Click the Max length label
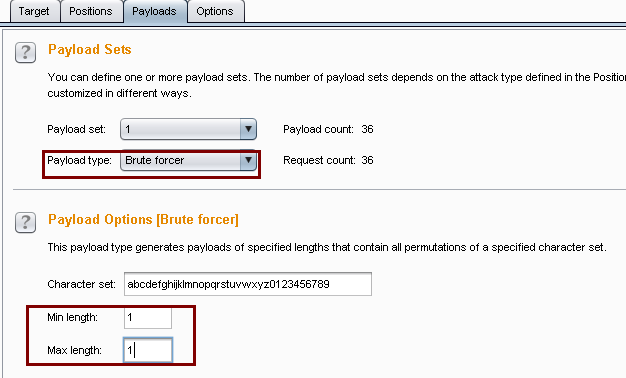 [x=75, y=350]
